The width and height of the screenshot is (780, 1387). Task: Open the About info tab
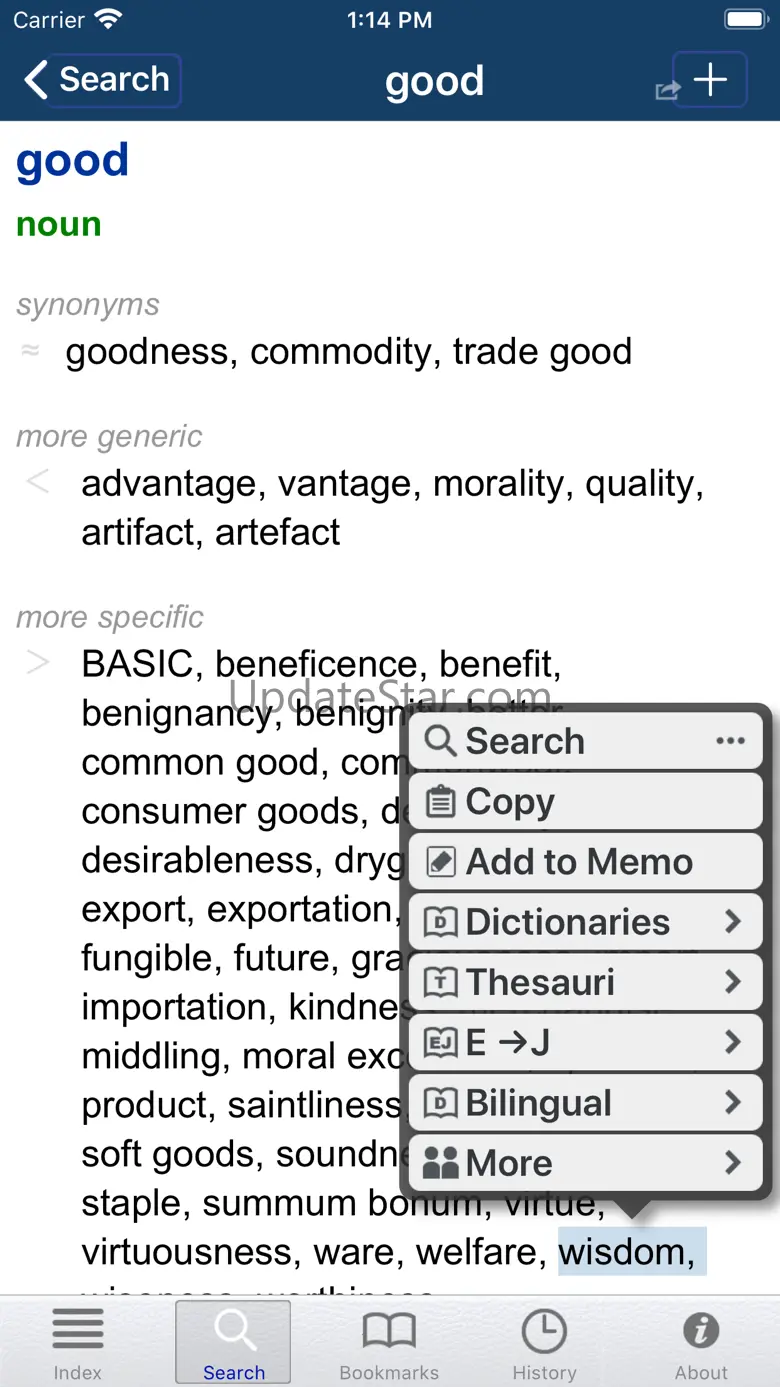[701, 1342]
